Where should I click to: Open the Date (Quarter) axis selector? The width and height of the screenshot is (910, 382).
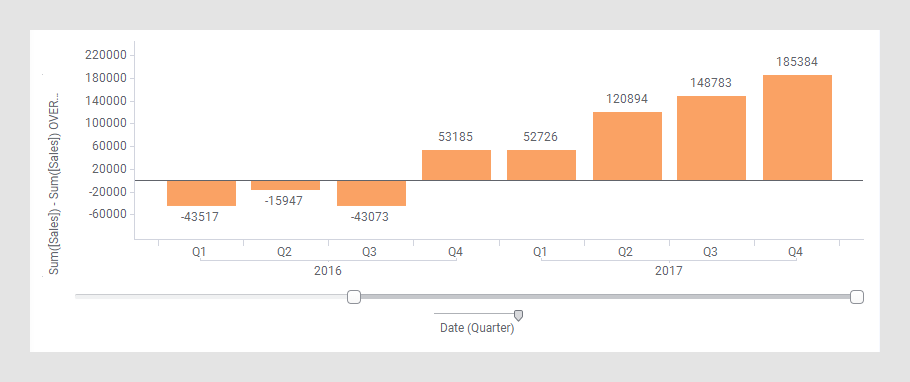coord(477,328)
